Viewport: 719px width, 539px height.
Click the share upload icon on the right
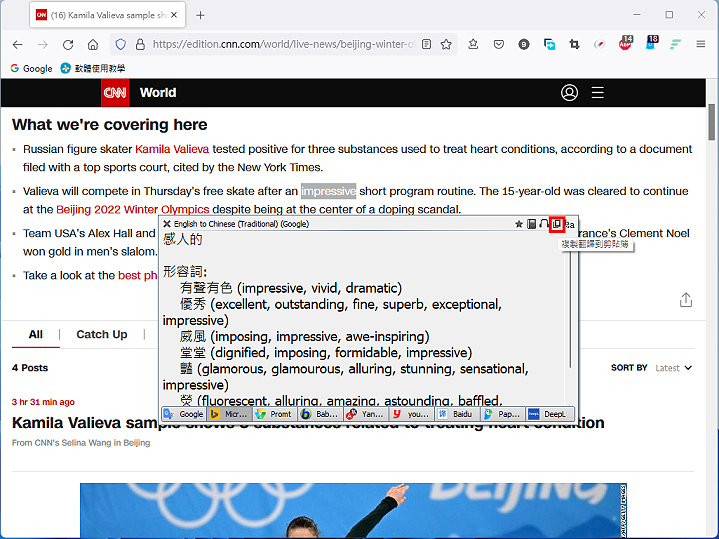pyautogui.click(x=686, y=300)
